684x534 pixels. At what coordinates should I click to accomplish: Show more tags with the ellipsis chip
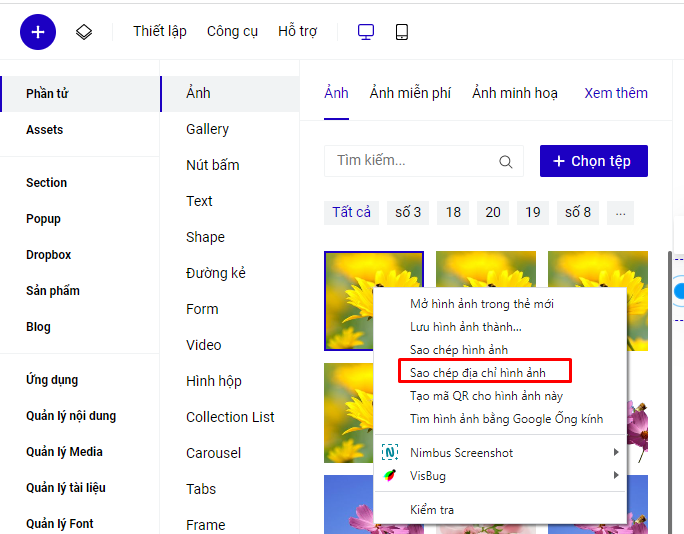click(621, 212)
